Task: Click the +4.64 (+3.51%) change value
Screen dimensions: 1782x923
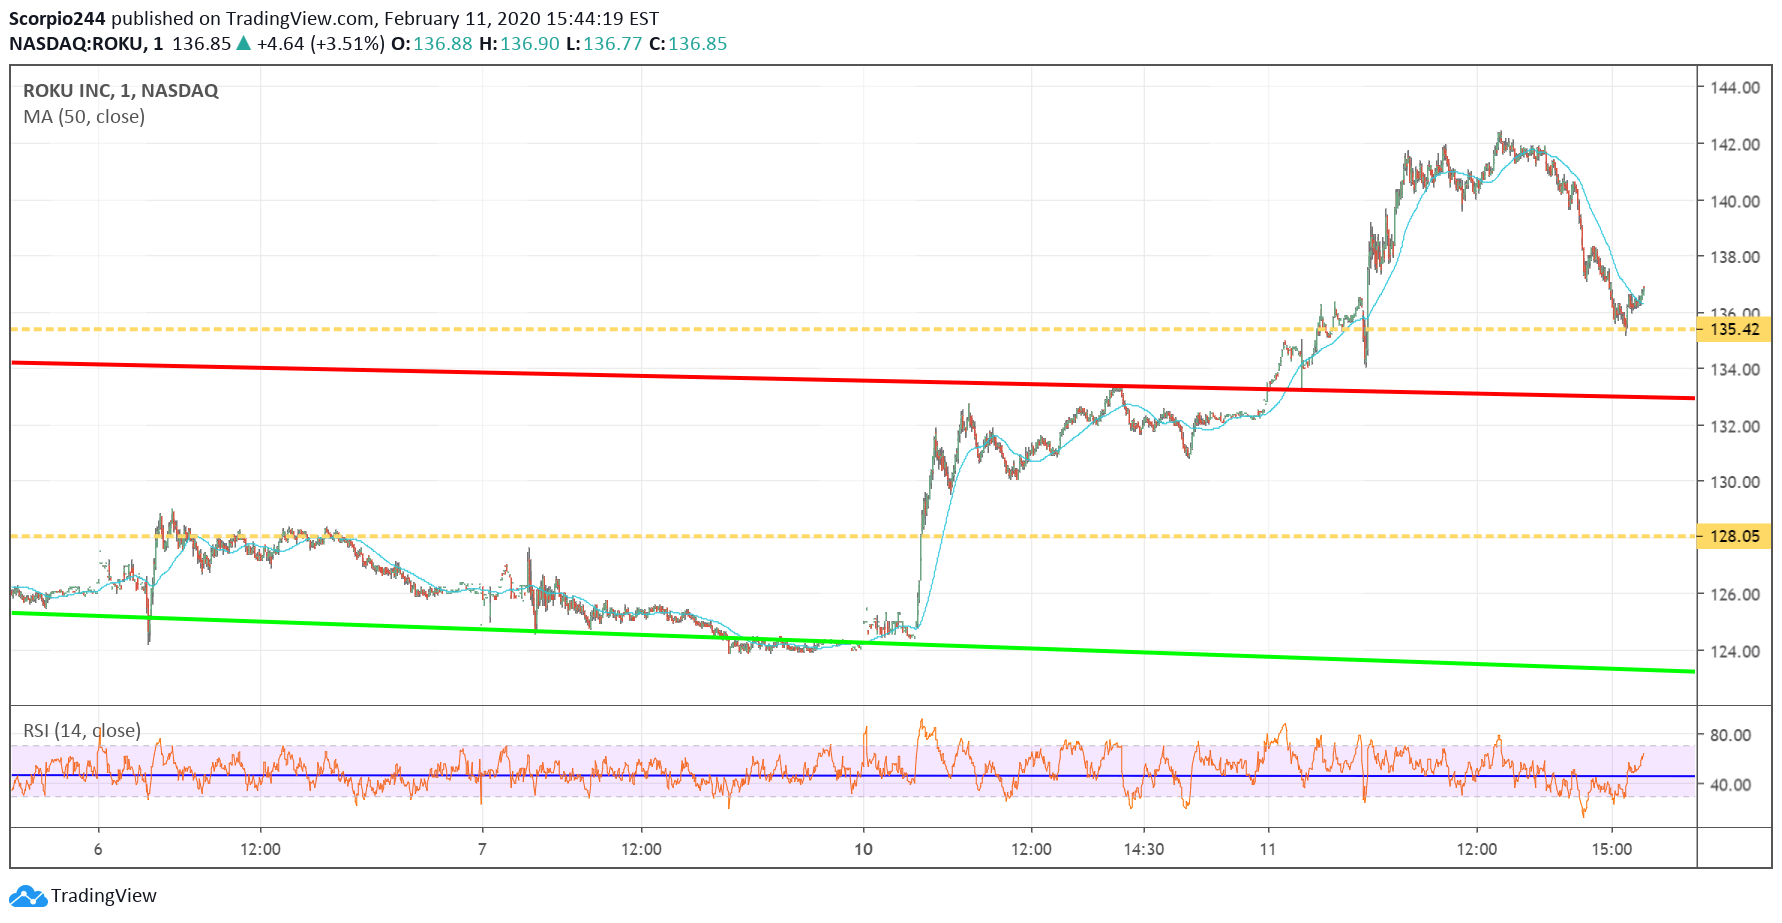Action: [x=320, y=44]
